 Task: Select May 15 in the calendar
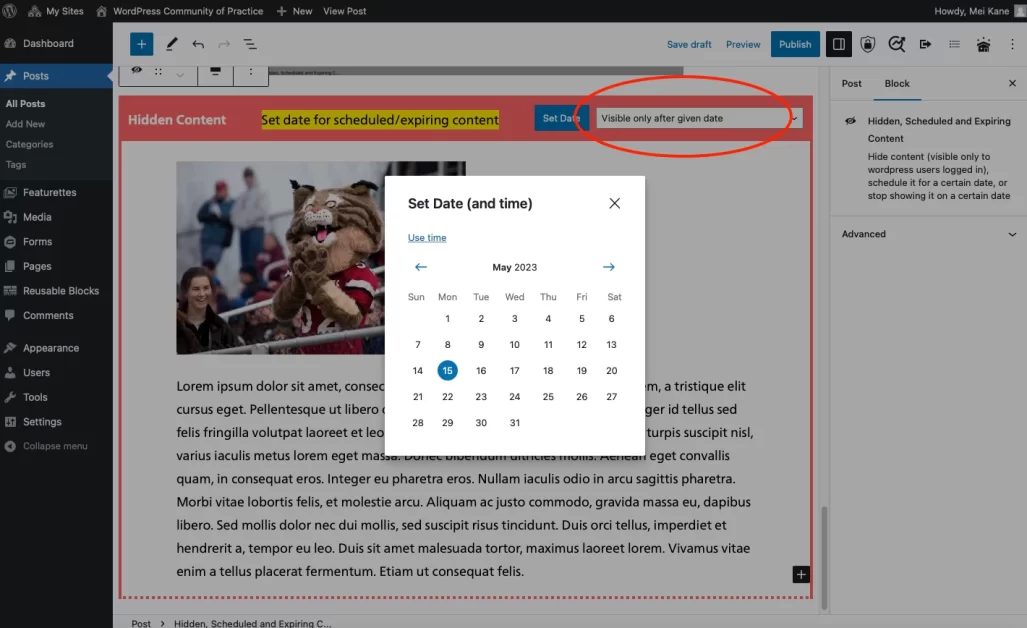click(447, 371)
